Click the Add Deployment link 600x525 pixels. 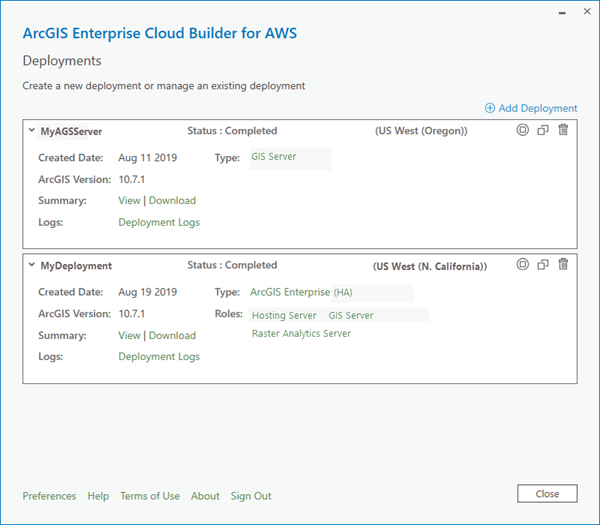coord(531,108)
